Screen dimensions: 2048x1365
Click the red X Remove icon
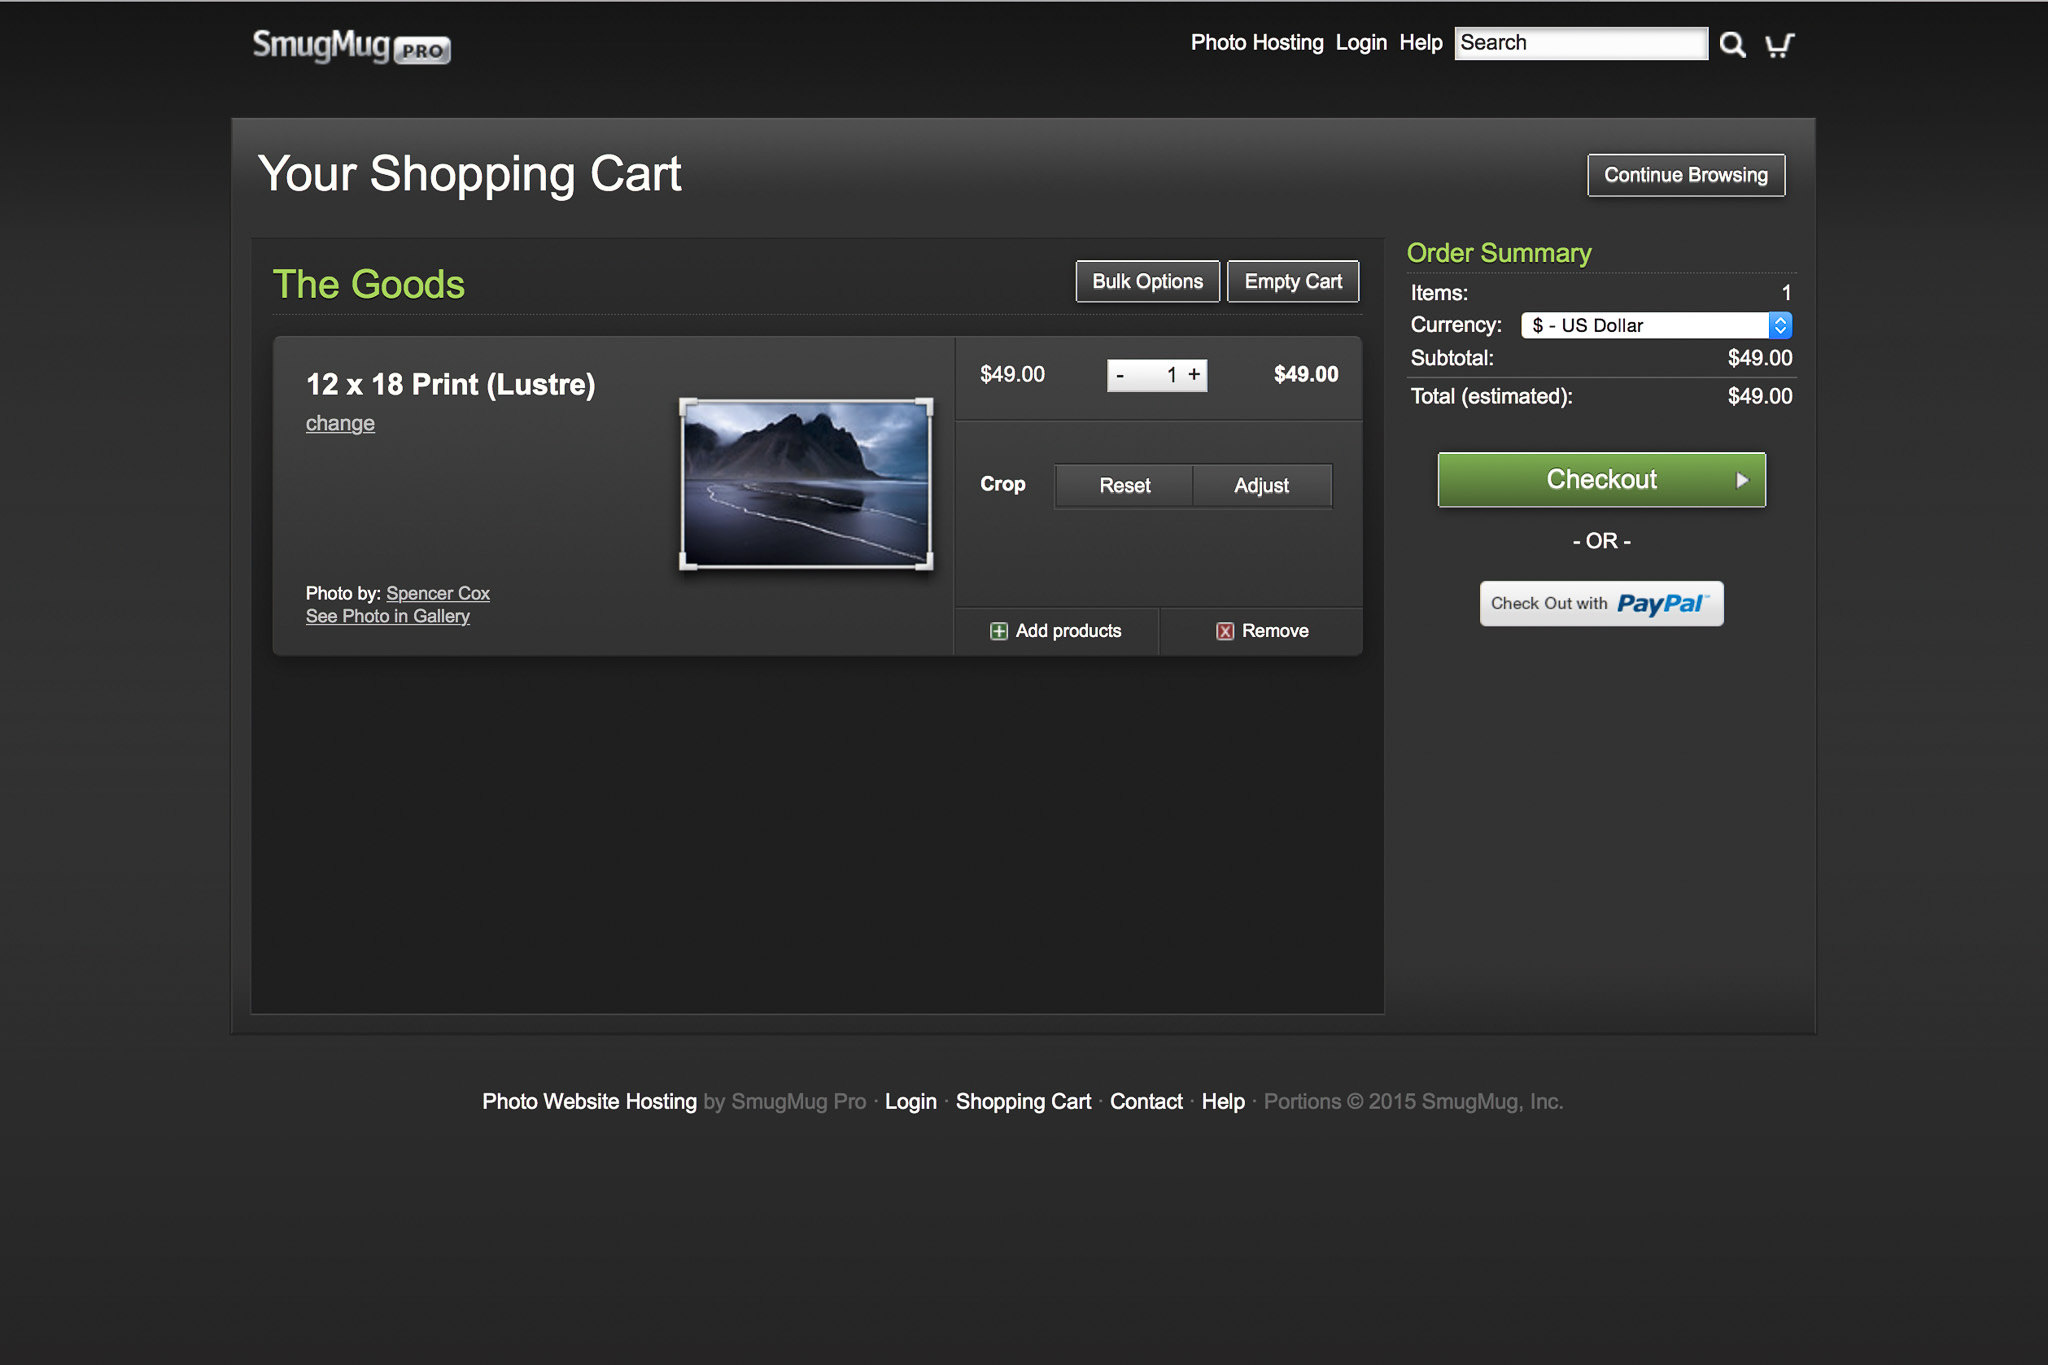[1224, 631]
